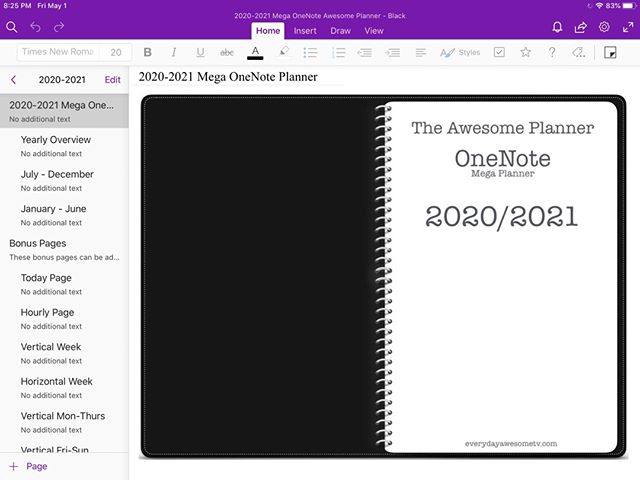Tap Edit in the page list
This screenshot has height=480, width=640.
[x=112, y=80]
